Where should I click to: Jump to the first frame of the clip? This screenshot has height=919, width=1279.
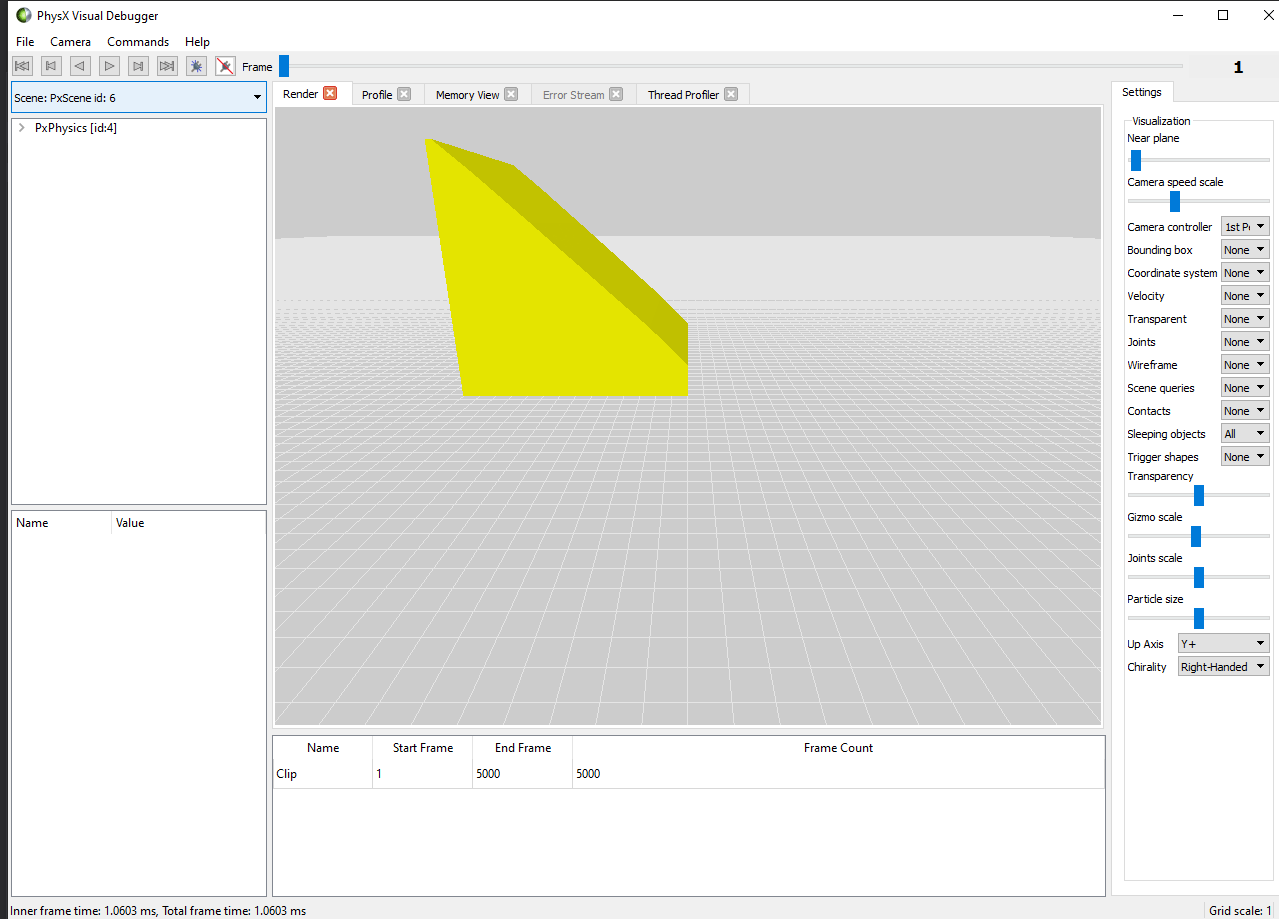point(22,66)
